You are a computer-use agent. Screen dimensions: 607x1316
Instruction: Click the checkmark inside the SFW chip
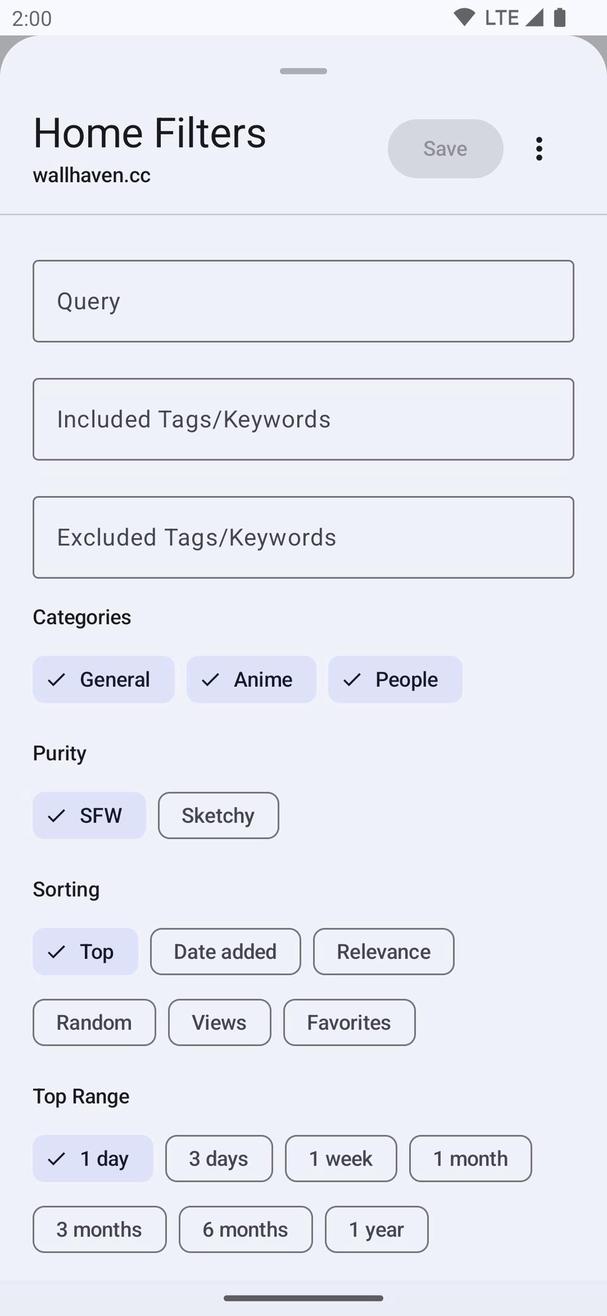57,815
